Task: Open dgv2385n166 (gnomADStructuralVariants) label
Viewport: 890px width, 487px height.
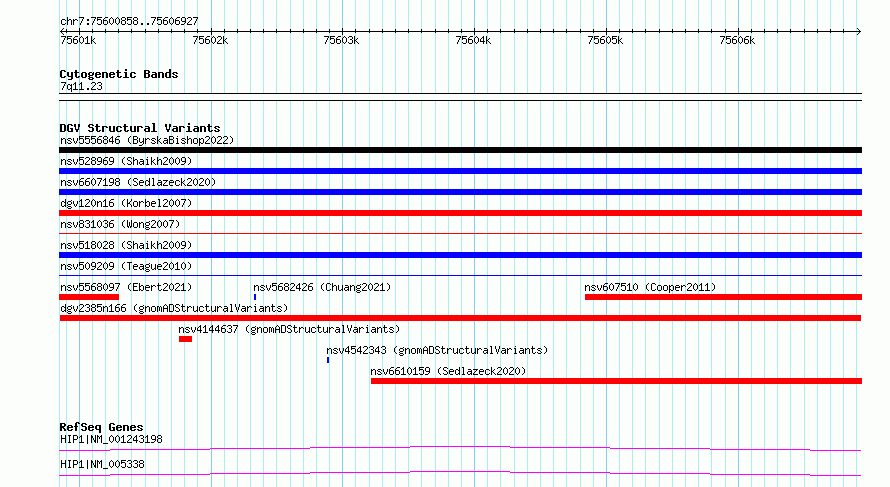Action: click(x=174, y=308)
